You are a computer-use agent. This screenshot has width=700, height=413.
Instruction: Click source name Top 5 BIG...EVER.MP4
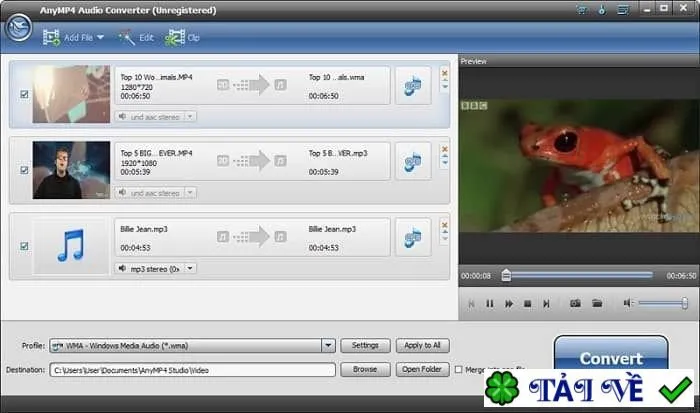[x=156, y=153]
